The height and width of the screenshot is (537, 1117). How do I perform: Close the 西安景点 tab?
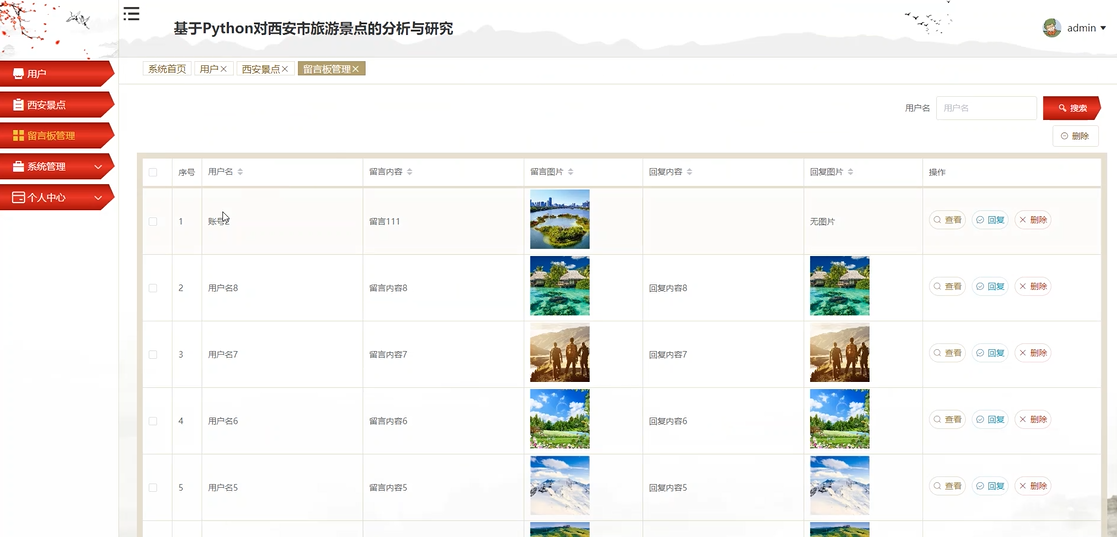point(285,69)
